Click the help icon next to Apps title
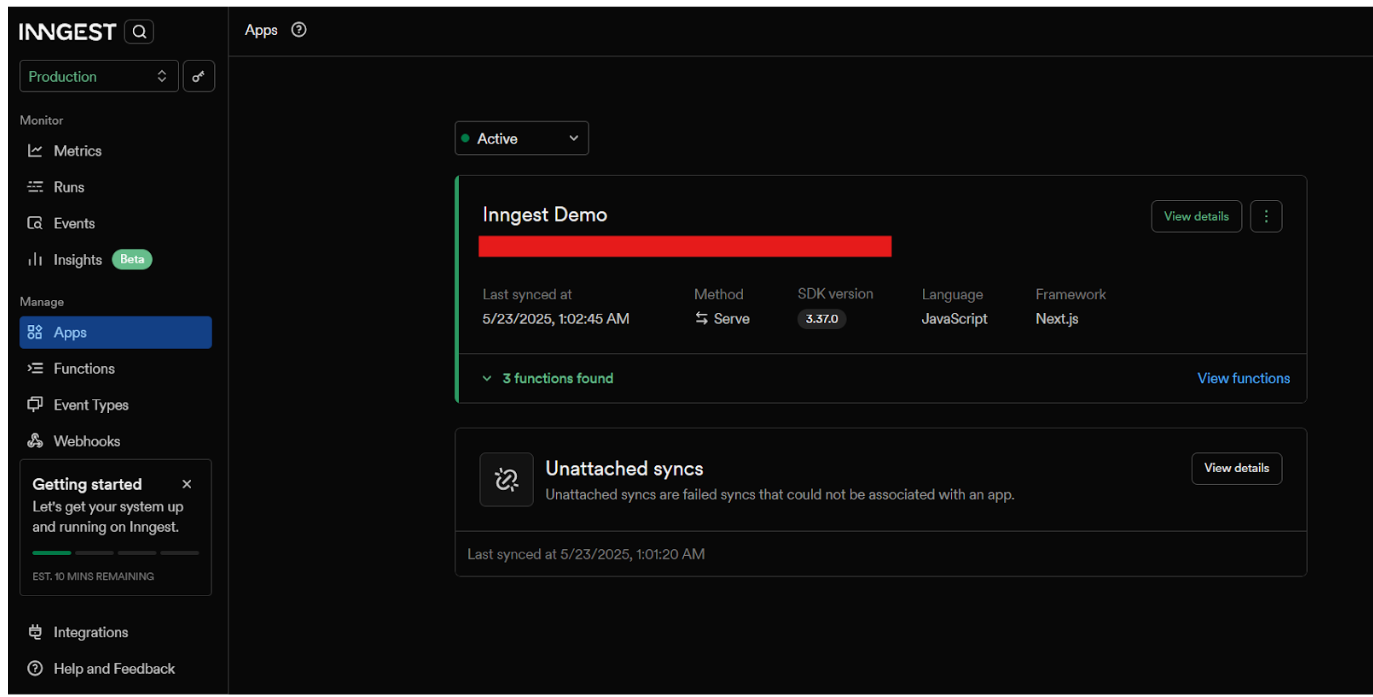Viewport: 1373px width, 697px height. point(298,30)
